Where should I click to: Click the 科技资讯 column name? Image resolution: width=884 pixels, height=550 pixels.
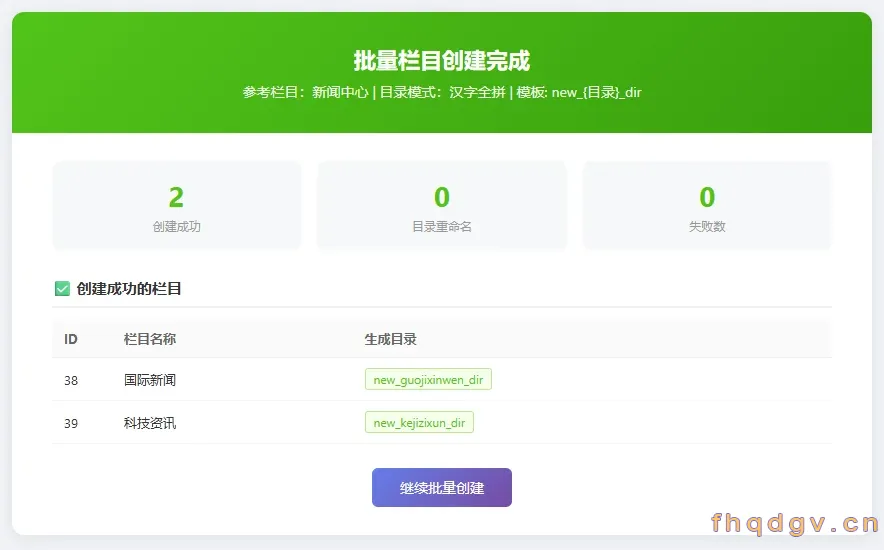click(x=150, y=423)
